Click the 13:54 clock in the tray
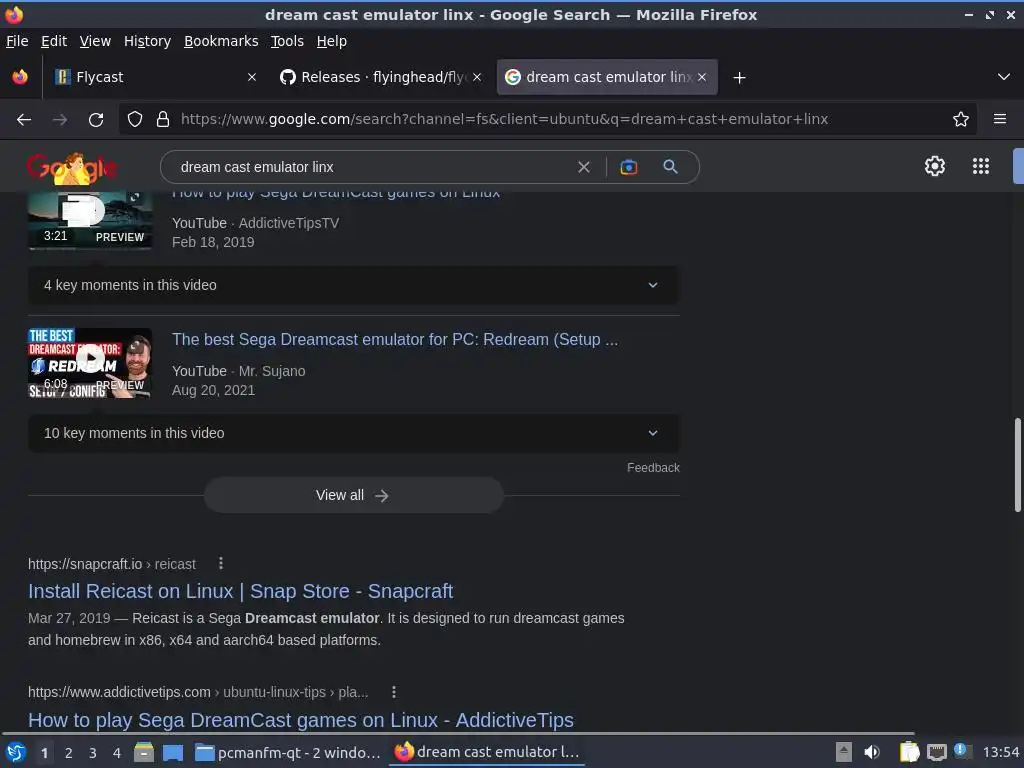Image resolution: width=1024 pixels, height=768 pixels. pos(1000,753)
